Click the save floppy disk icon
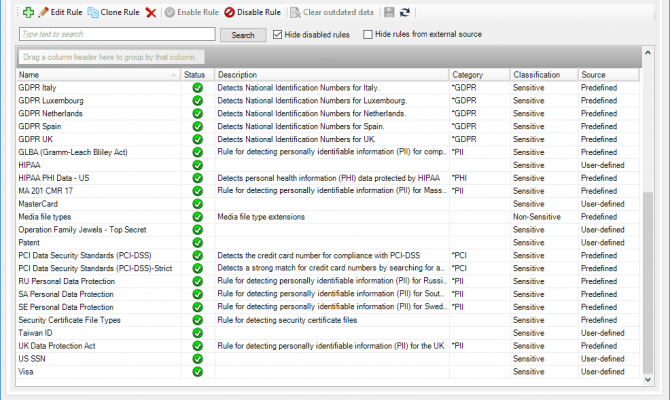The width and height of the screenshot is (670, 400). click(x=389, y=12)
